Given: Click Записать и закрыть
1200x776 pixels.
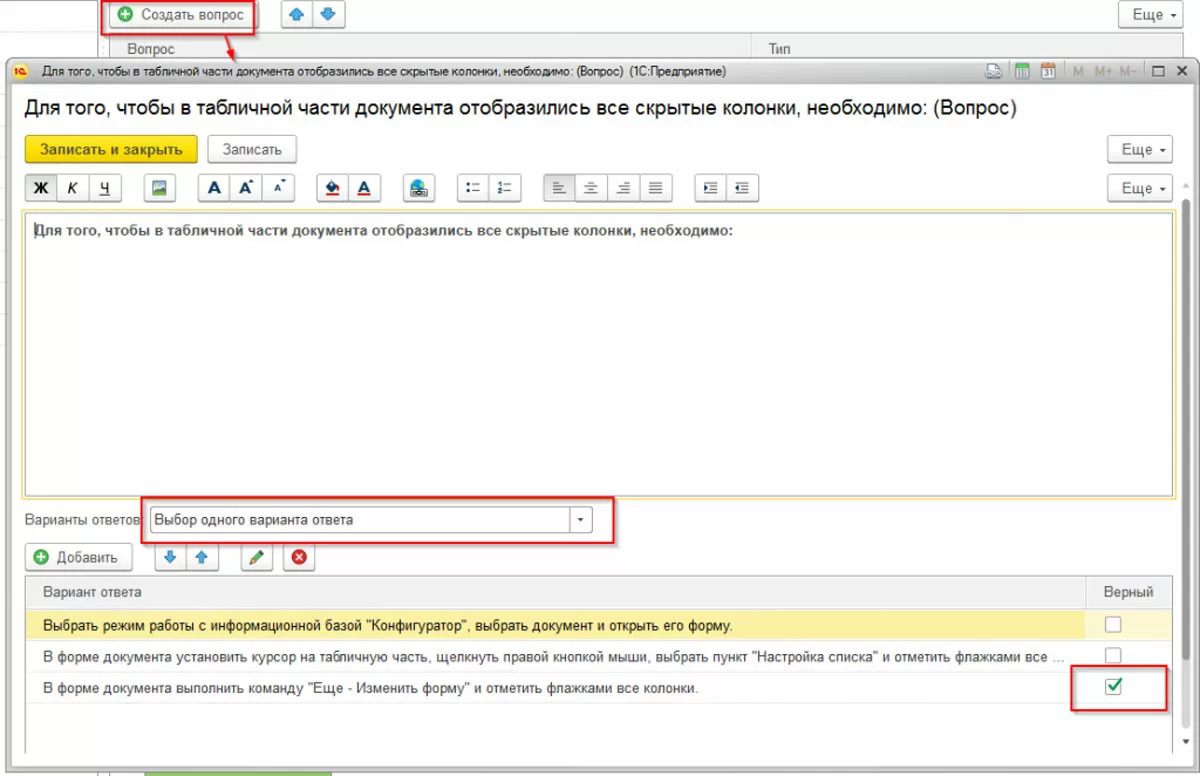Looking at the screenshot, I should tap(111, 149).
